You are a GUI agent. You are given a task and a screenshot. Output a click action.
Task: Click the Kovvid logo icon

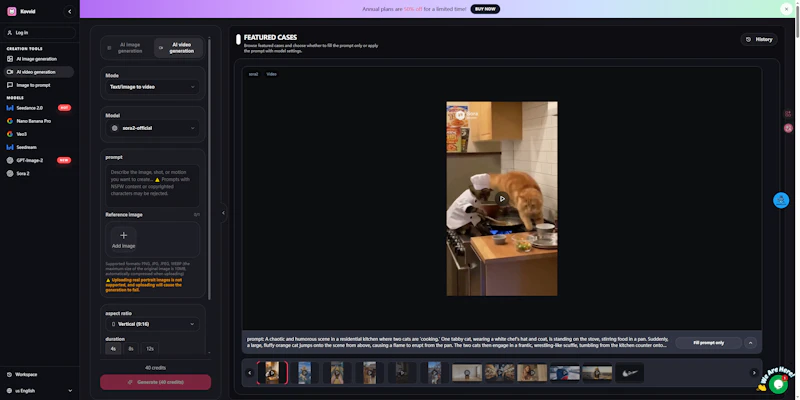(x=12, y=11)
